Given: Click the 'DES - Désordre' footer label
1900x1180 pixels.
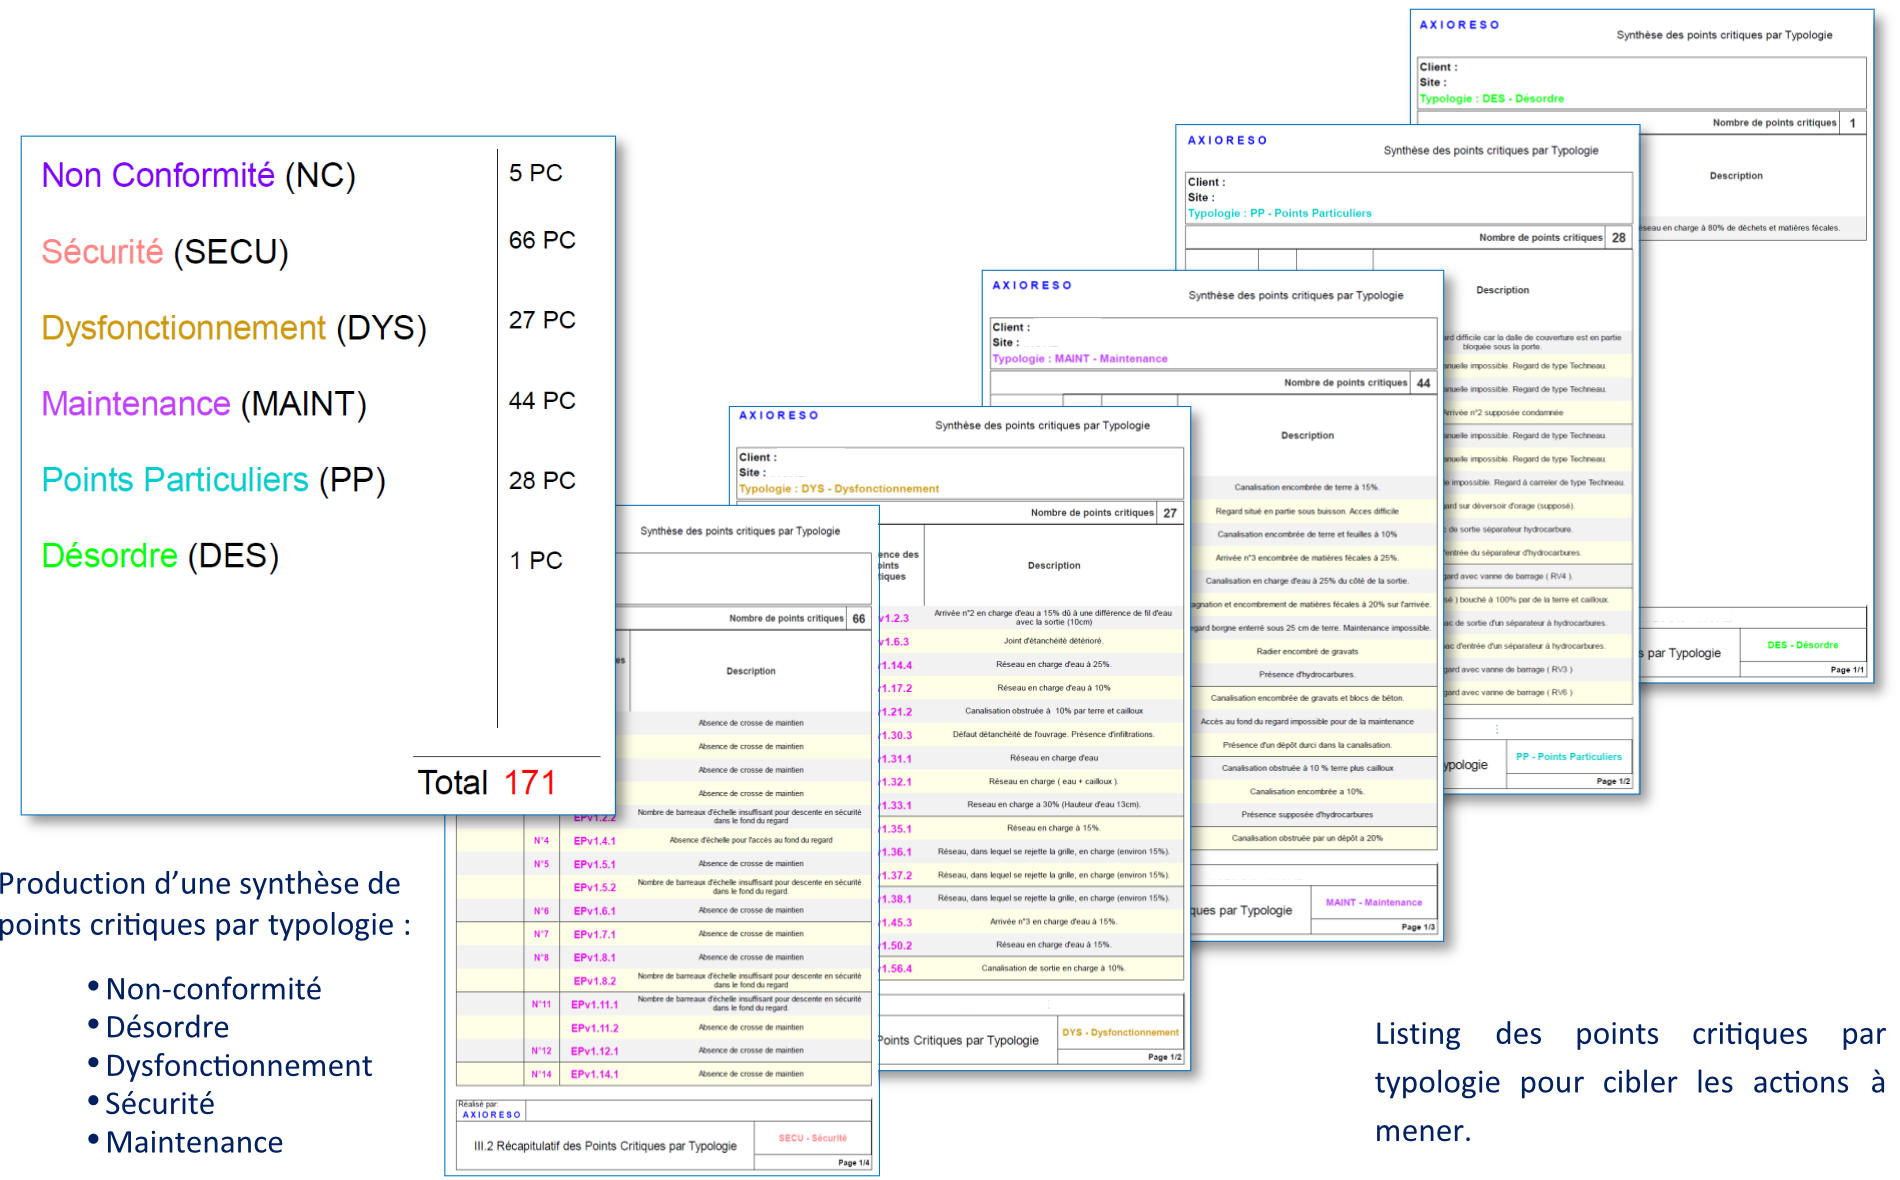Looking at the screenshot, I should click(x=1803, y=645).
